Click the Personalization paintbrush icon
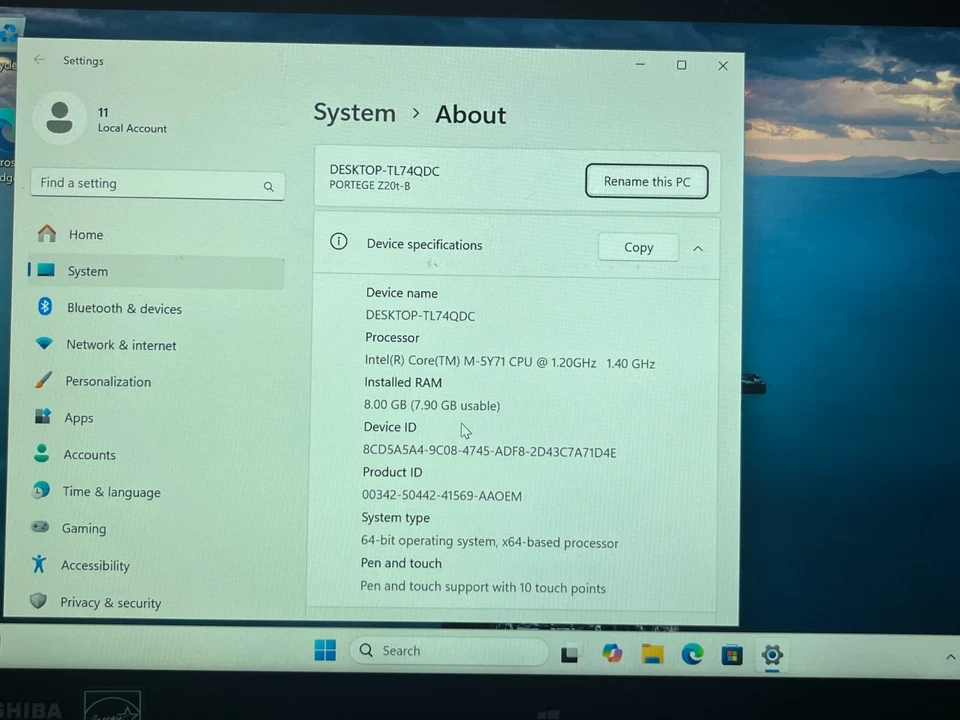This screenshot has width=960, height=720. [43, 380]
